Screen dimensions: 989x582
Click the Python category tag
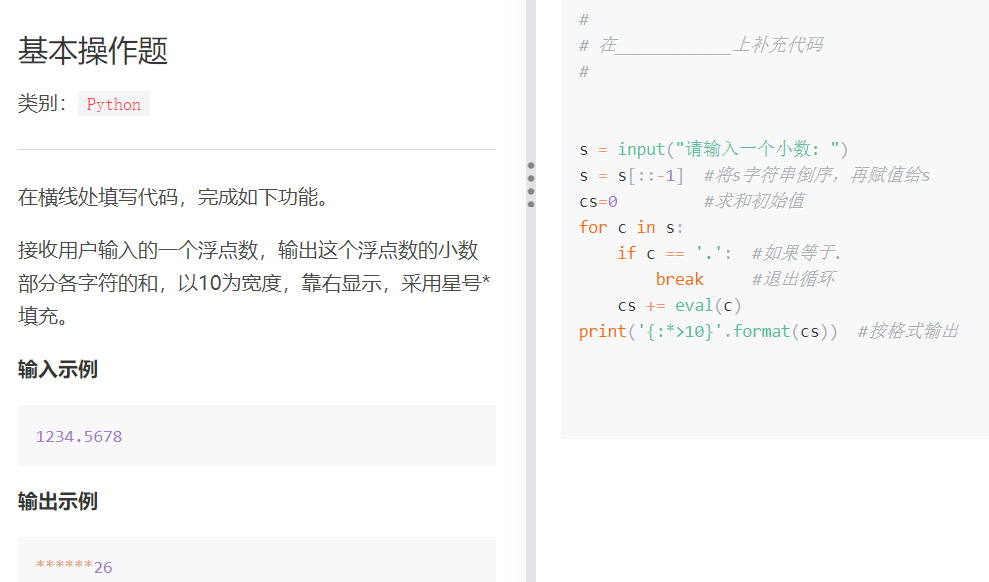113,103
